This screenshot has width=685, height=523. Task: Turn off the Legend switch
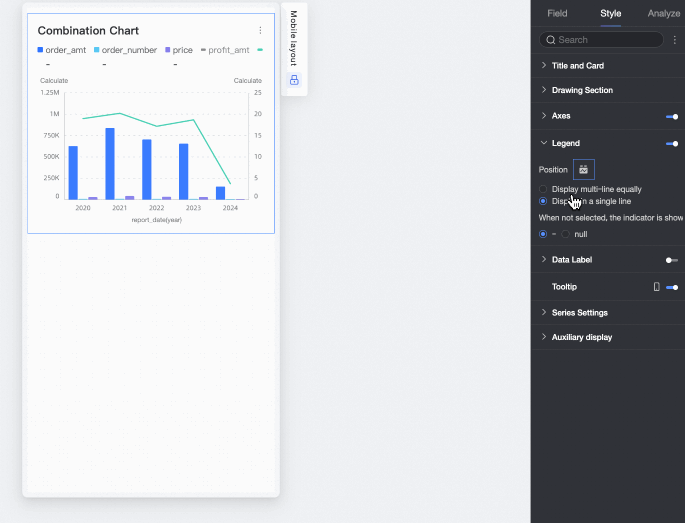coord(672,144)
